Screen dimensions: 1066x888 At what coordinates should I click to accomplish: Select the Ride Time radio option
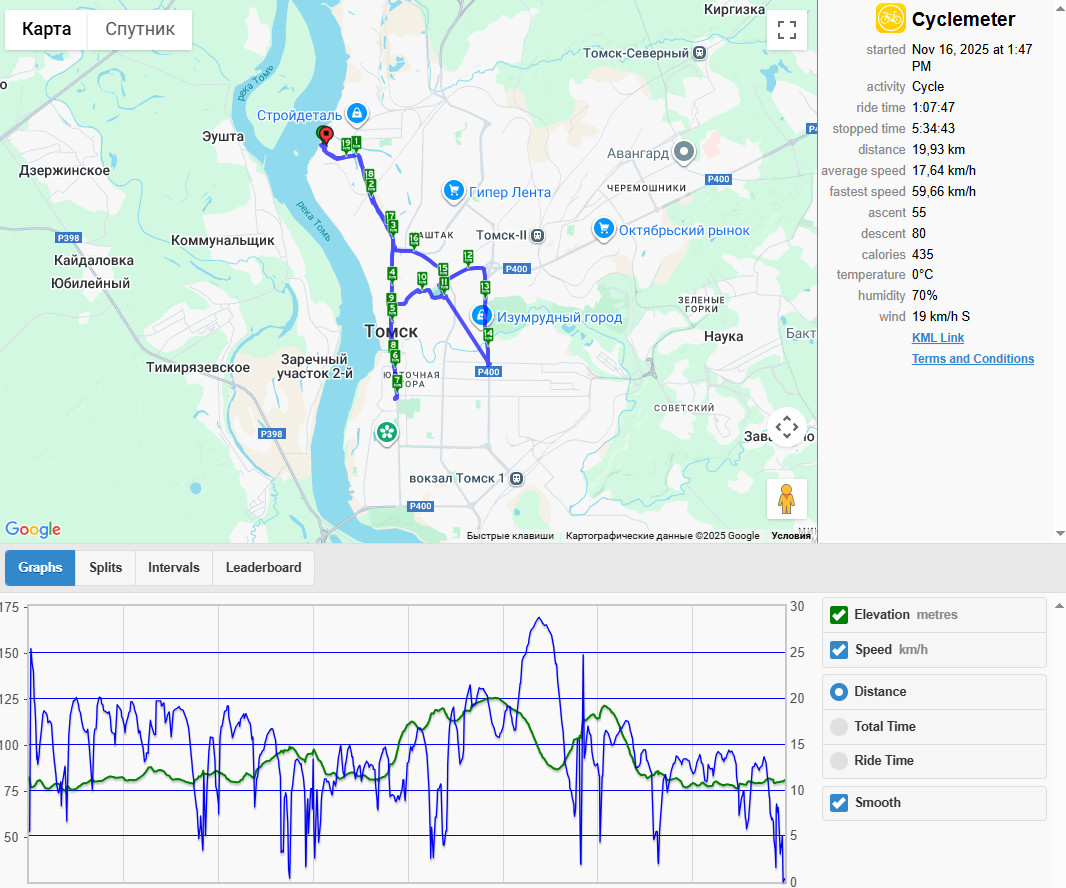point(839,761)
